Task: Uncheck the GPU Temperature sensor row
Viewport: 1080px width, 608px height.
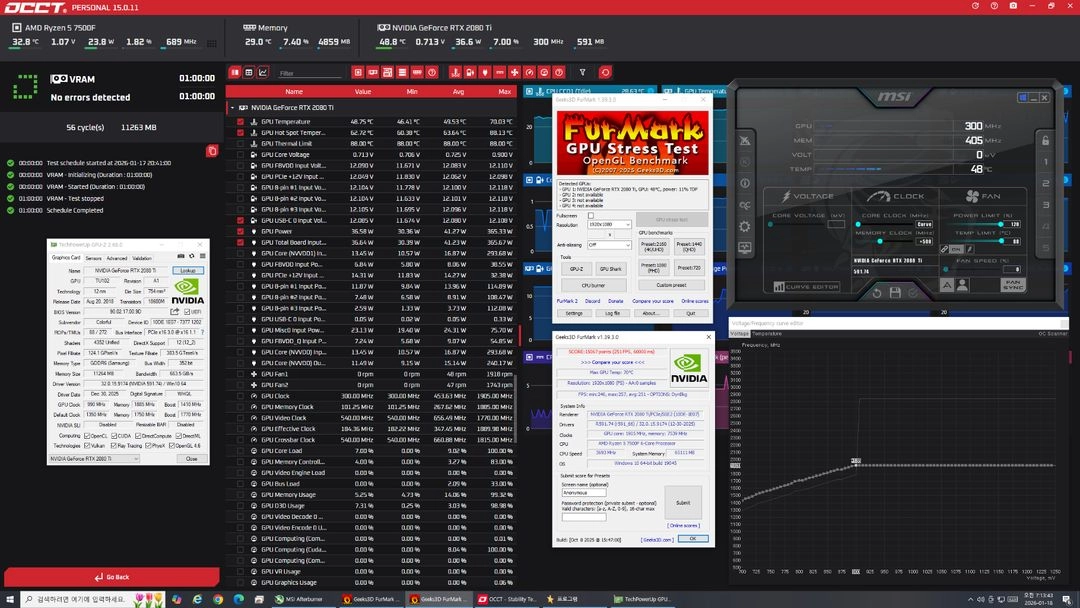Action: (240, 122)
